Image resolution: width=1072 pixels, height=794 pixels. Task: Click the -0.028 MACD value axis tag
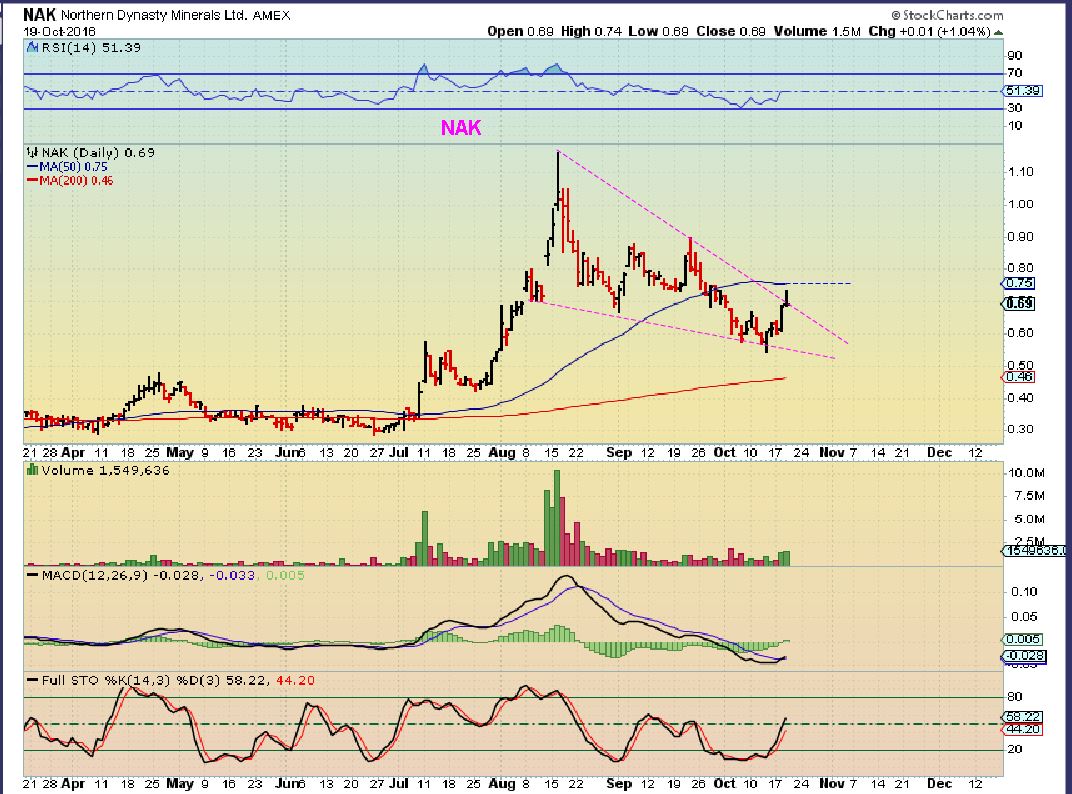coord(1017,656)
